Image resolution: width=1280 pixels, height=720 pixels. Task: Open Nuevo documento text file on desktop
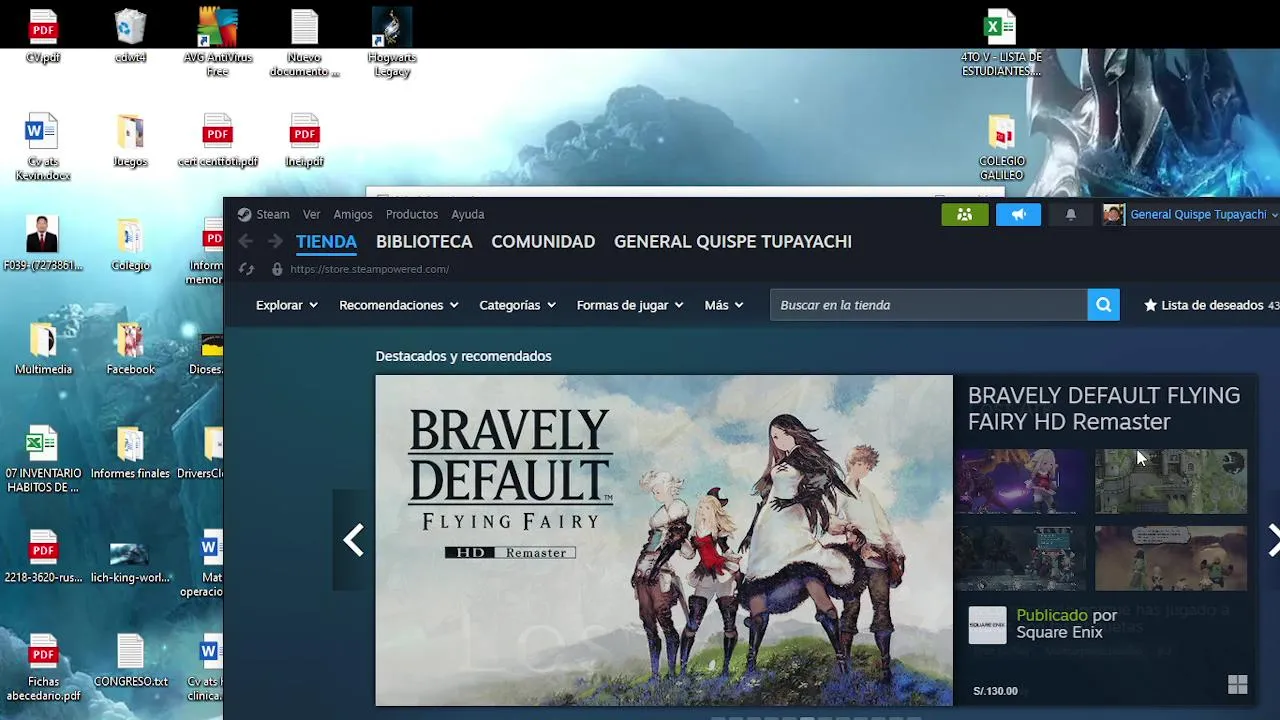pos(304,43)
